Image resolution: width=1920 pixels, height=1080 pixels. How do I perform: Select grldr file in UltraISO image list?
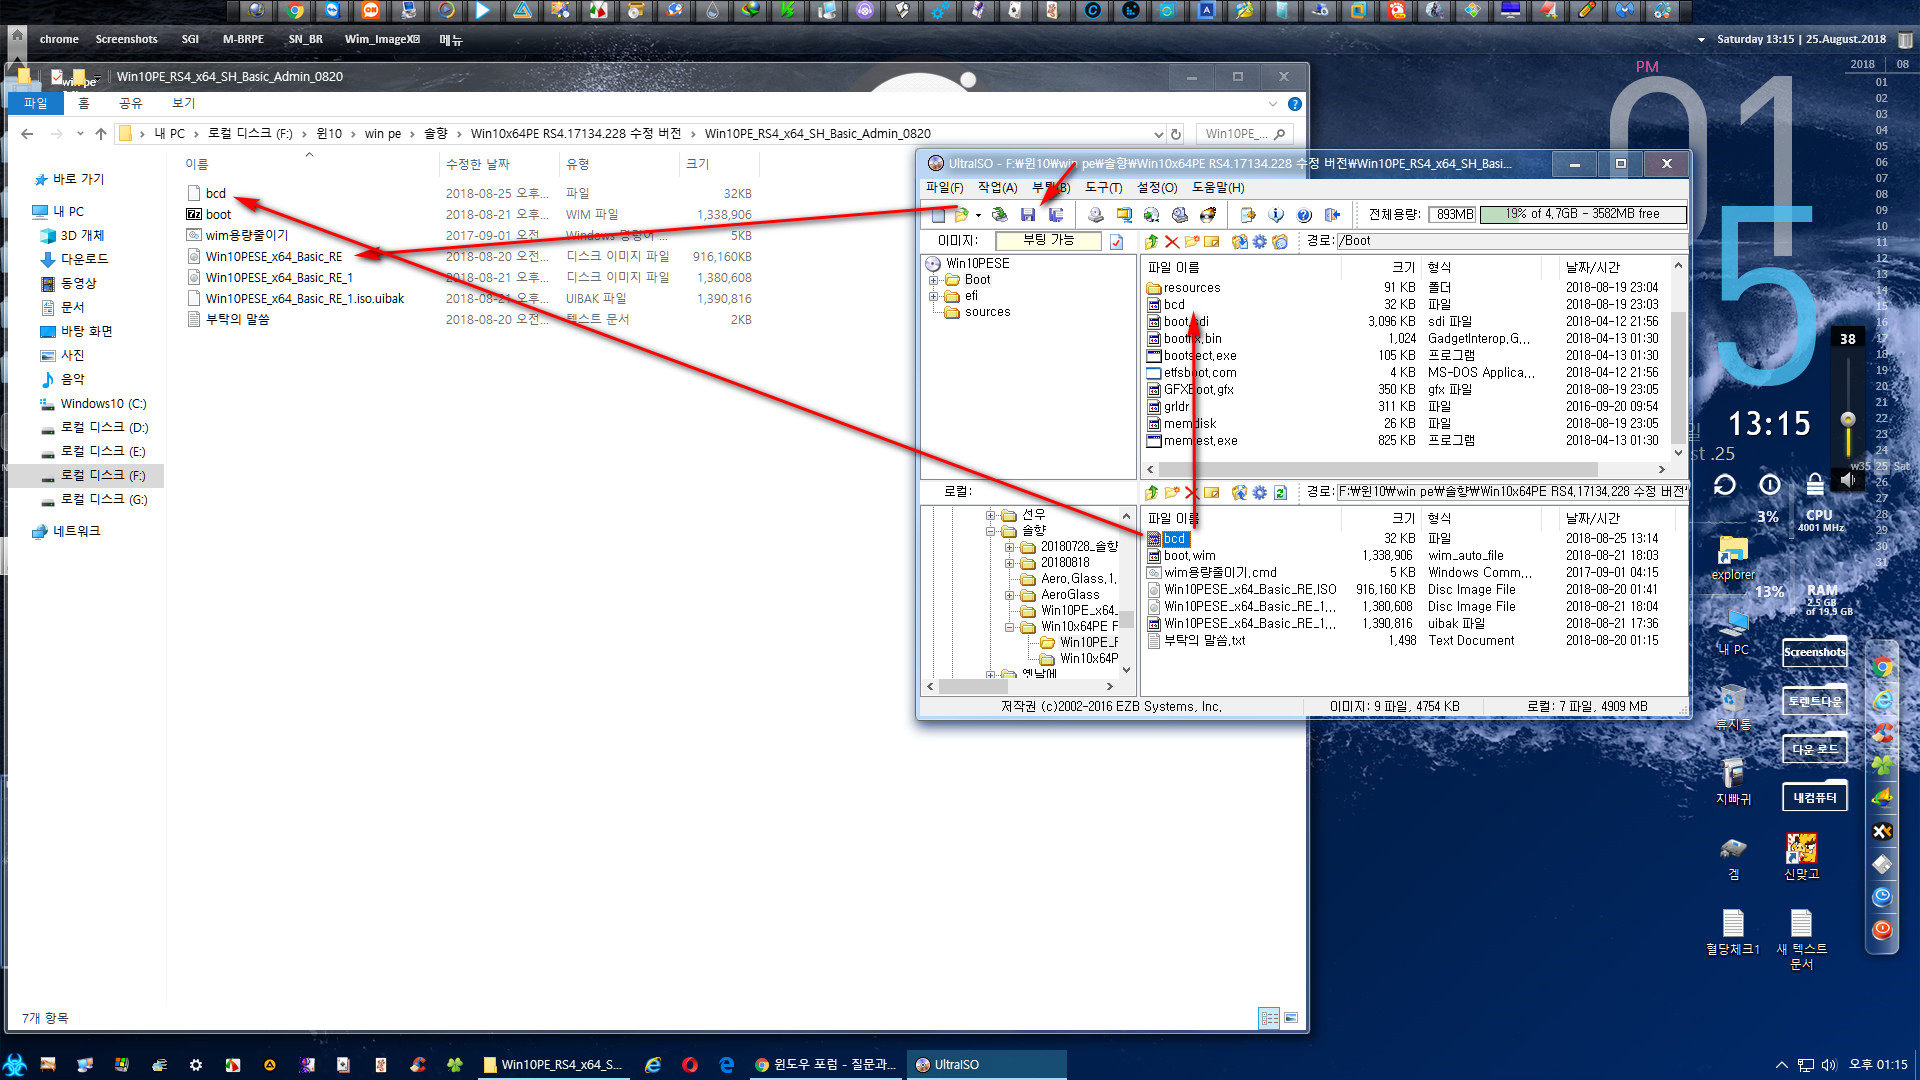tap(1176, 407)
